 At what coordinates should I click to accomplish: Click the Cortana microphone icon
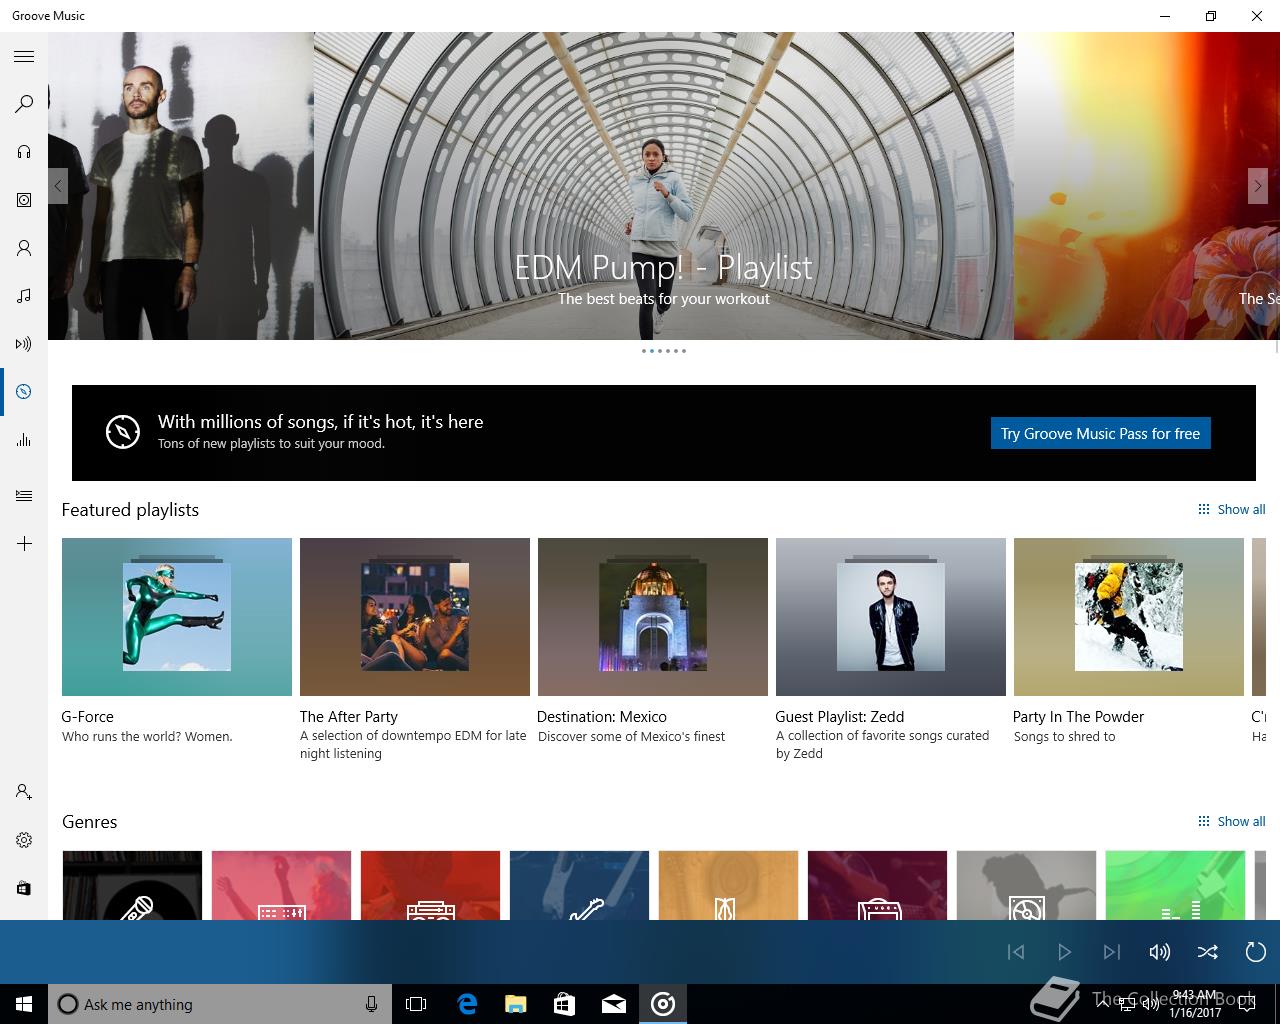pyautogui.click(x=371, y=1004)
